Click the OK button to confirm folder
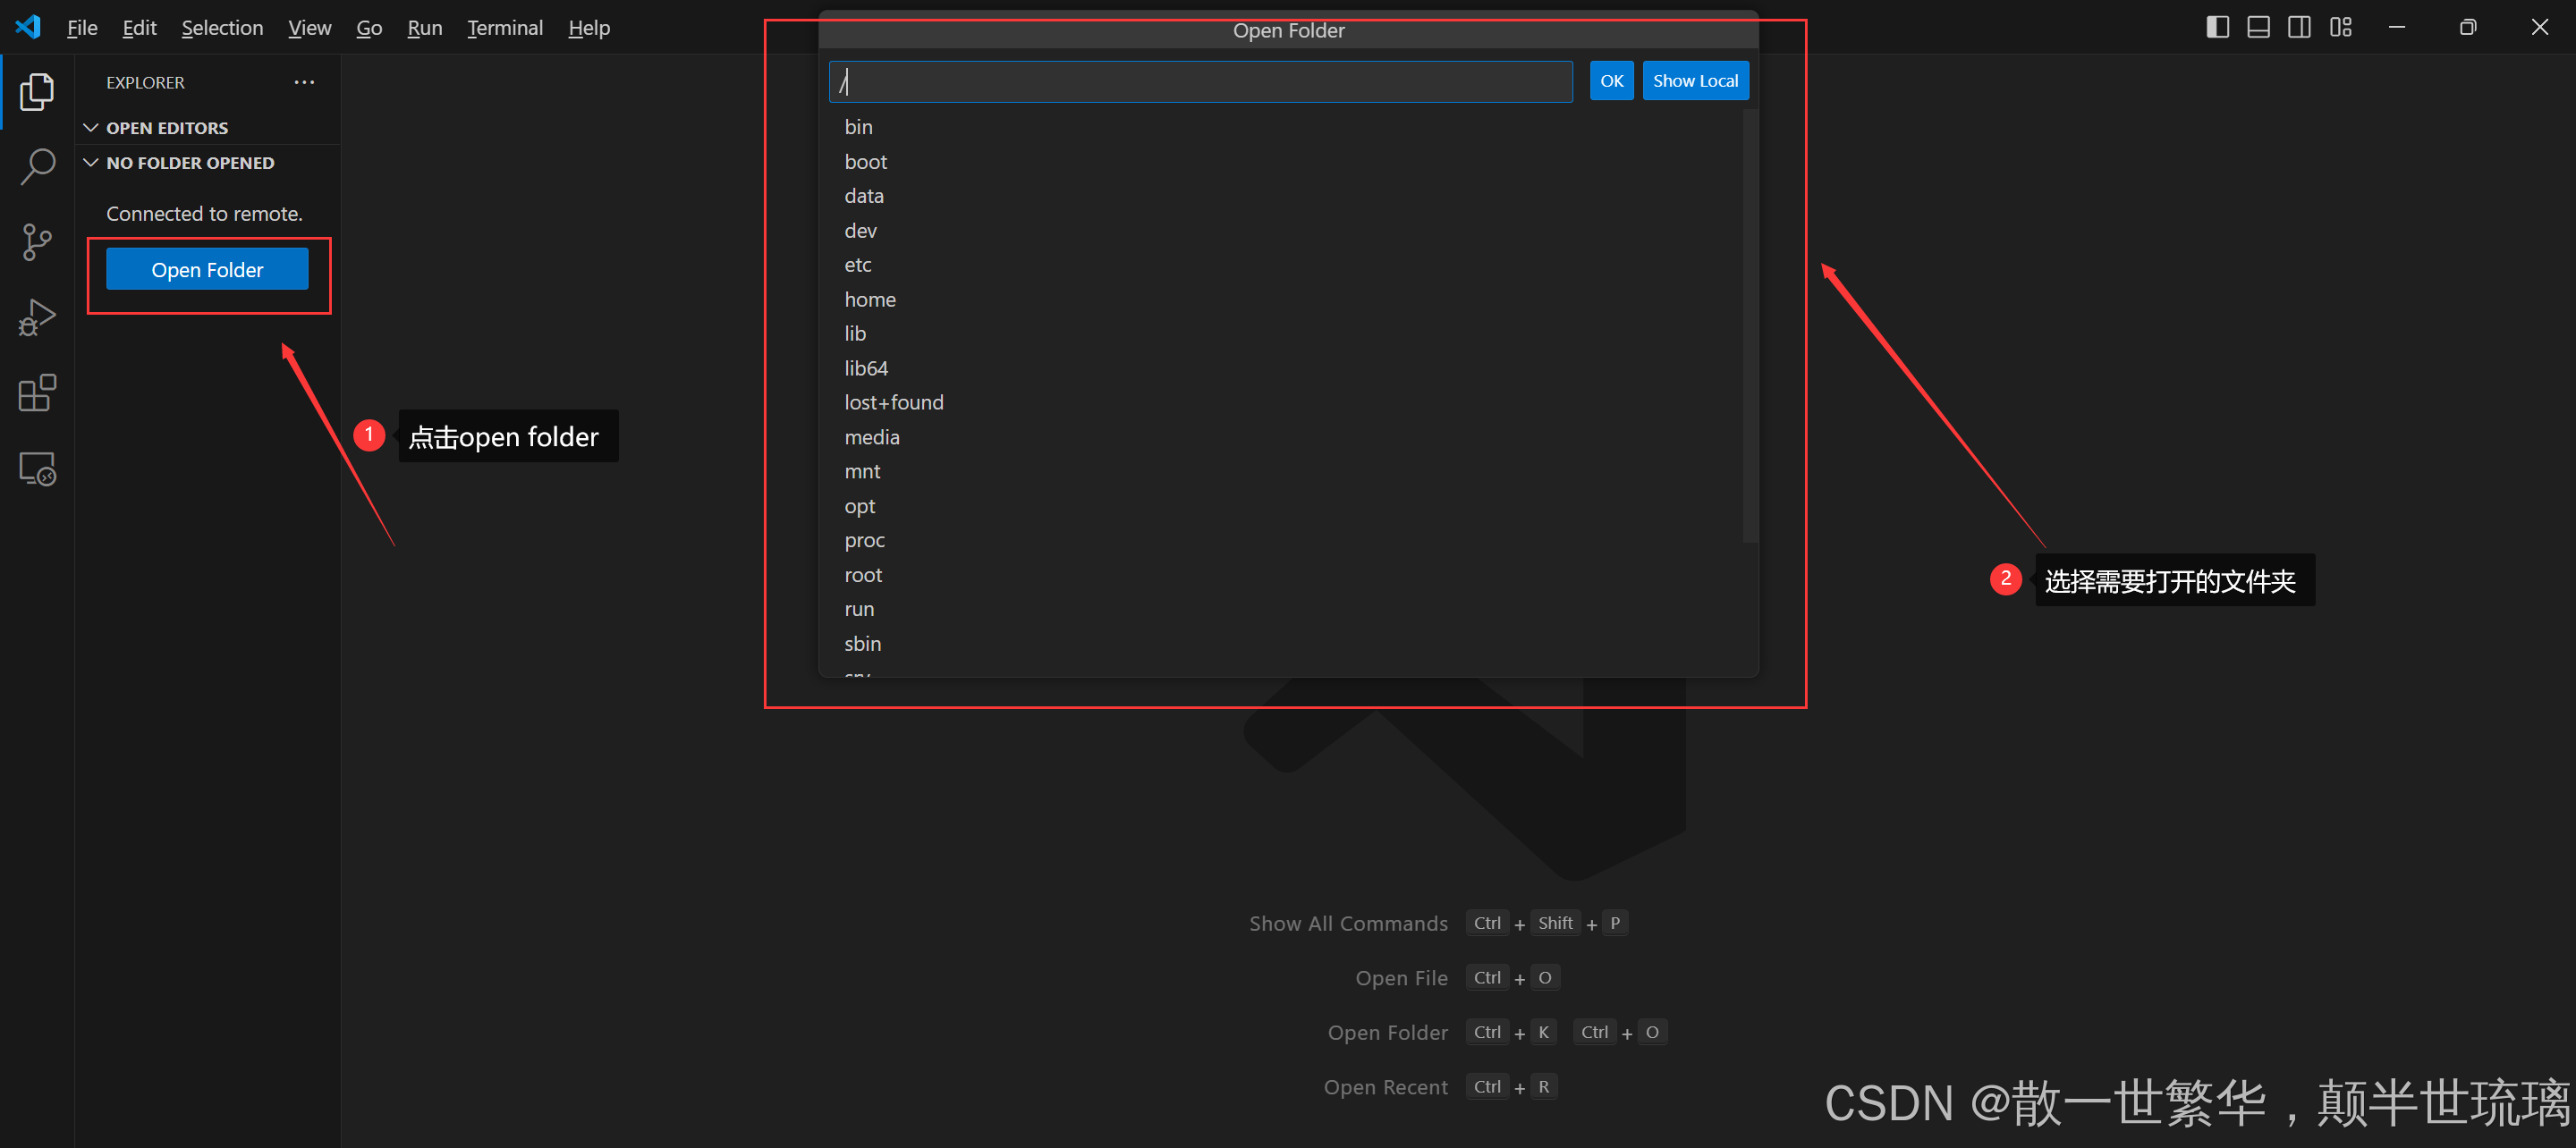This screenshot has height=1148, width=2576. pos(1608,80)
